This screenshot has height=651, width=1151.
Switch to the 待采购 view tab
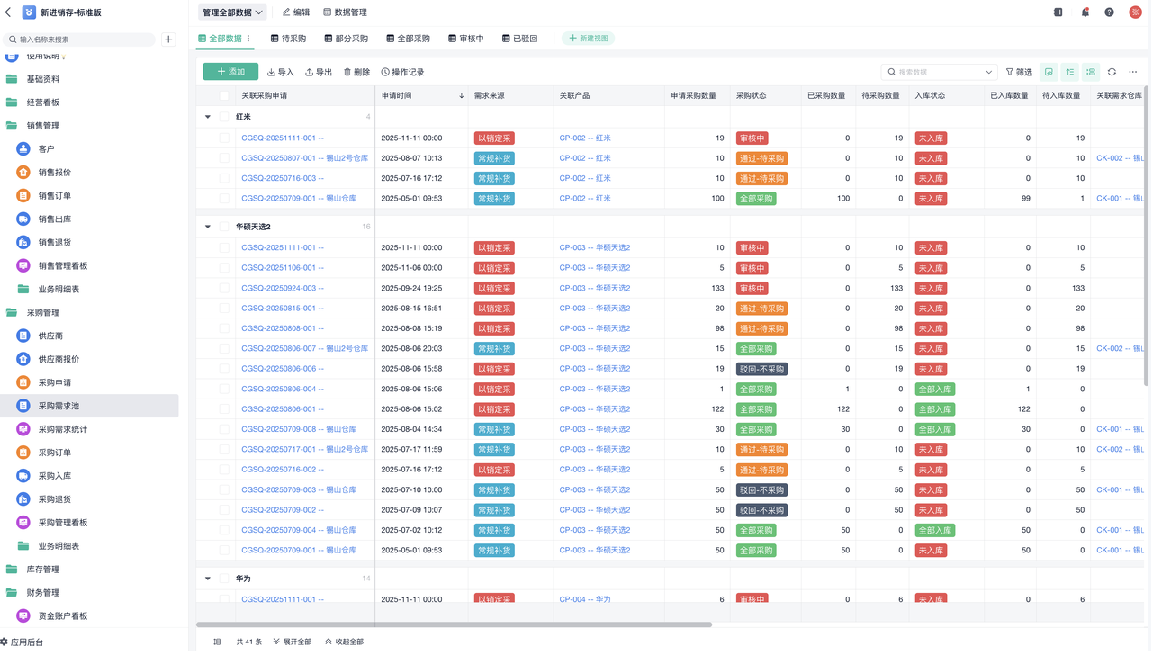click(x=288, y=38)
